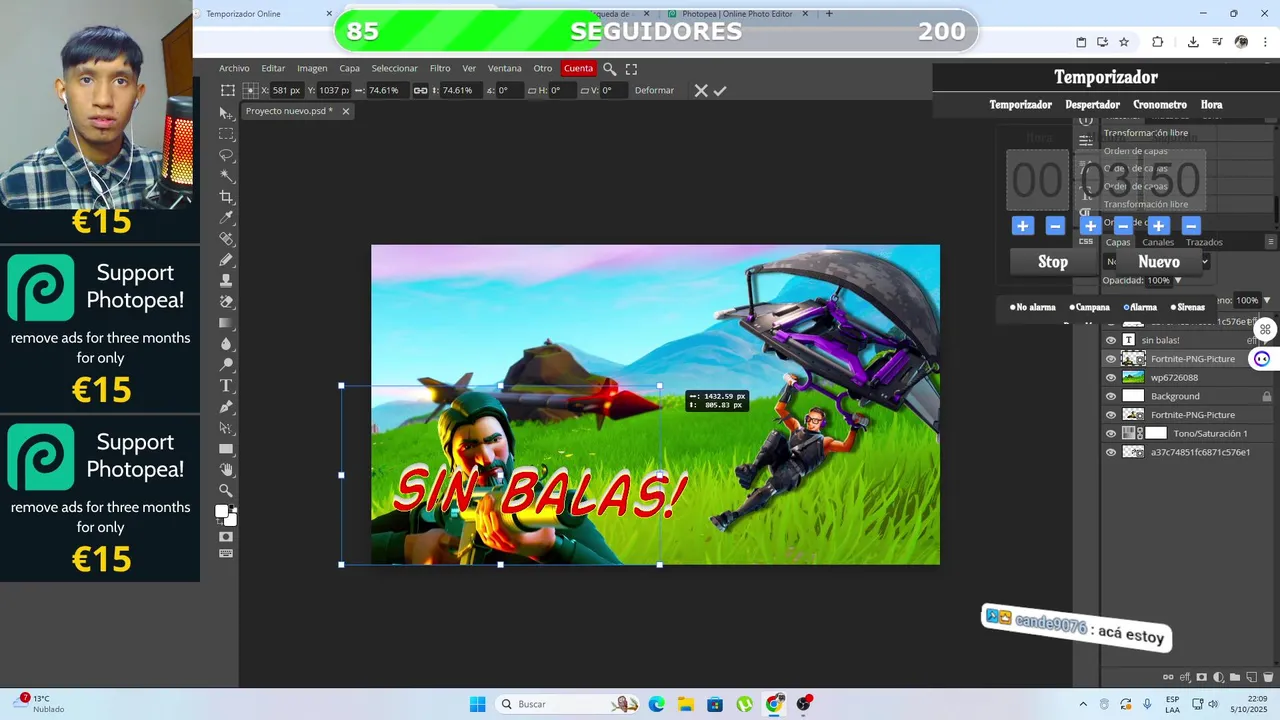Toggle Quick Mask mode icon

[x=226, y=537]
